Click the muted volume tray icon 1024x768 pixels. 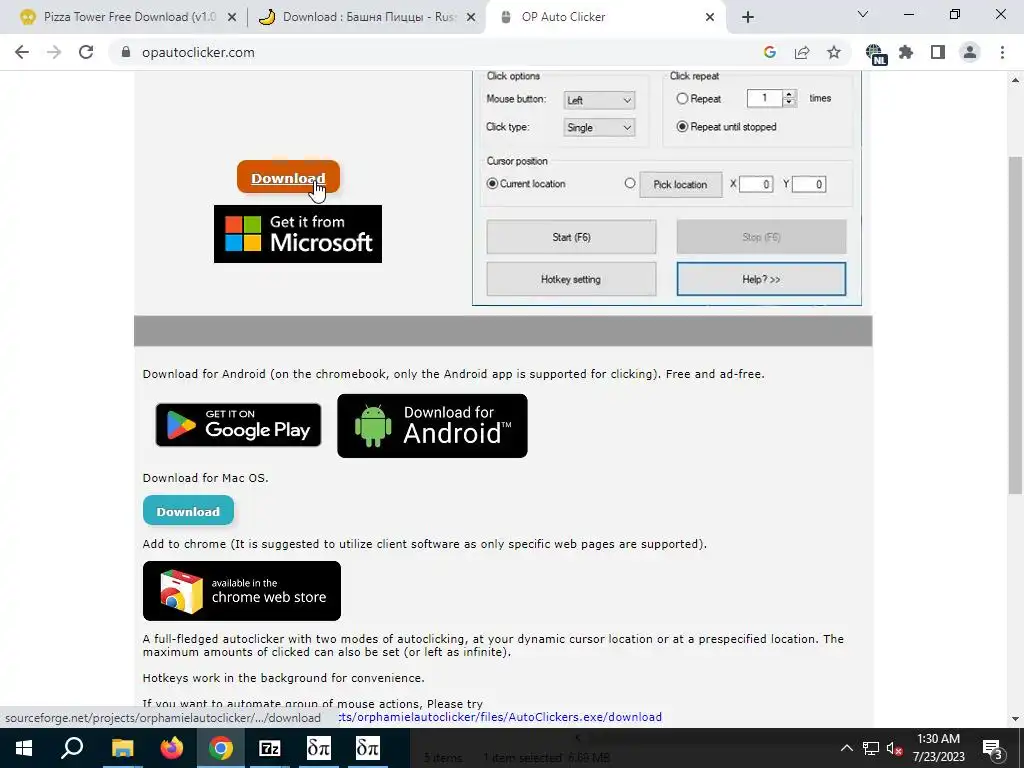click(x=894, y=748)
